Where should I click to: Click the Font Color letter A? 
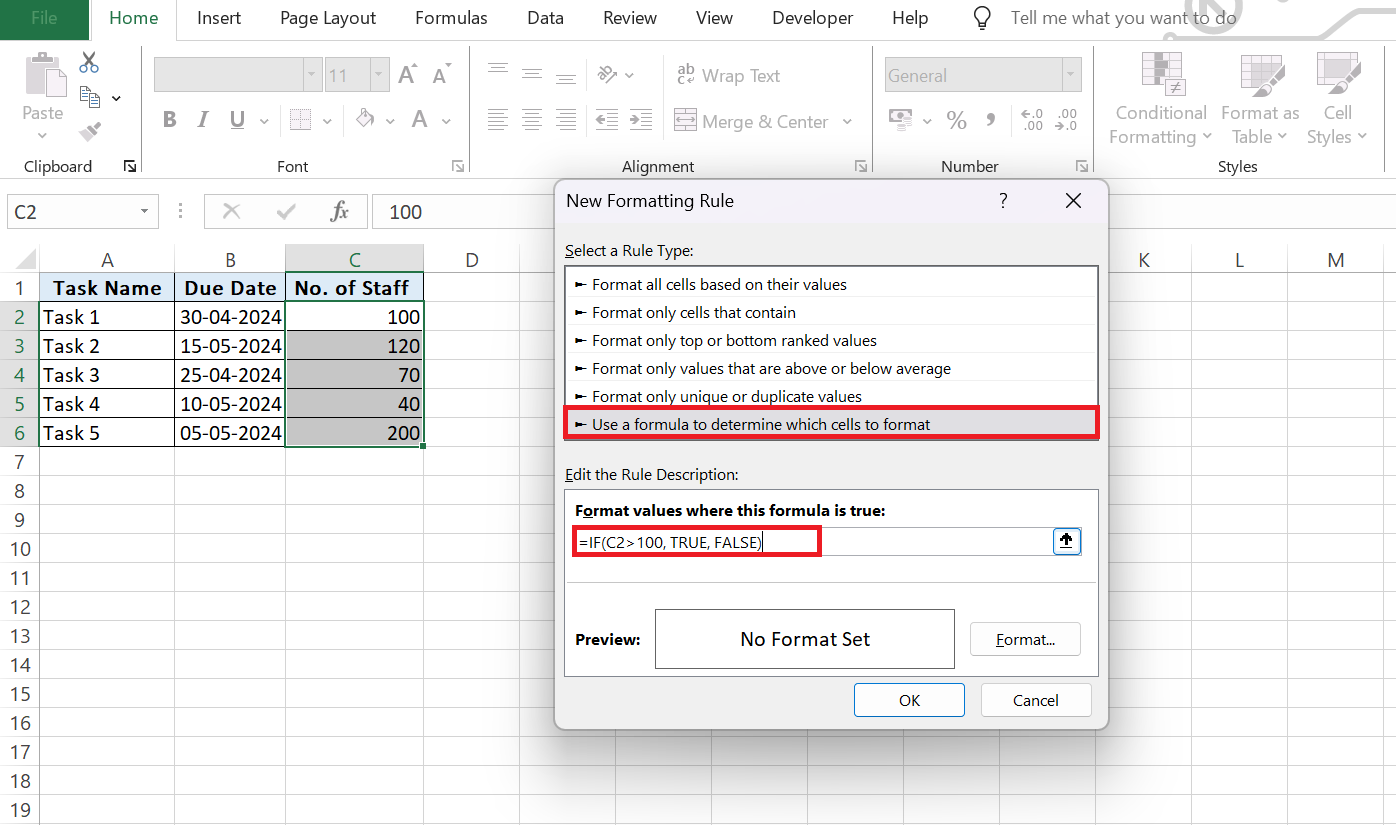click(x=419, y=120)
